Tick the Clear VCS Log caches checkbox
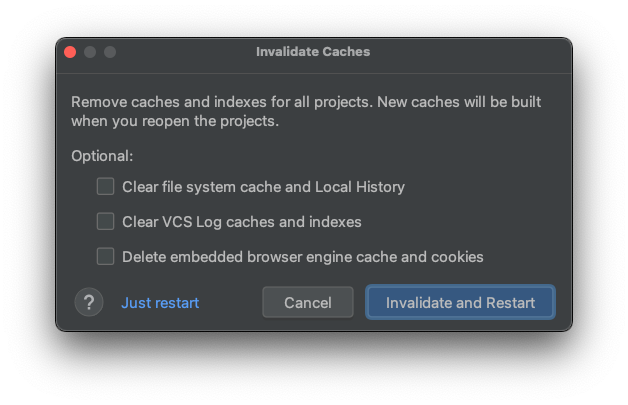This screenshot has height=405, width=628. click(105, 221)
